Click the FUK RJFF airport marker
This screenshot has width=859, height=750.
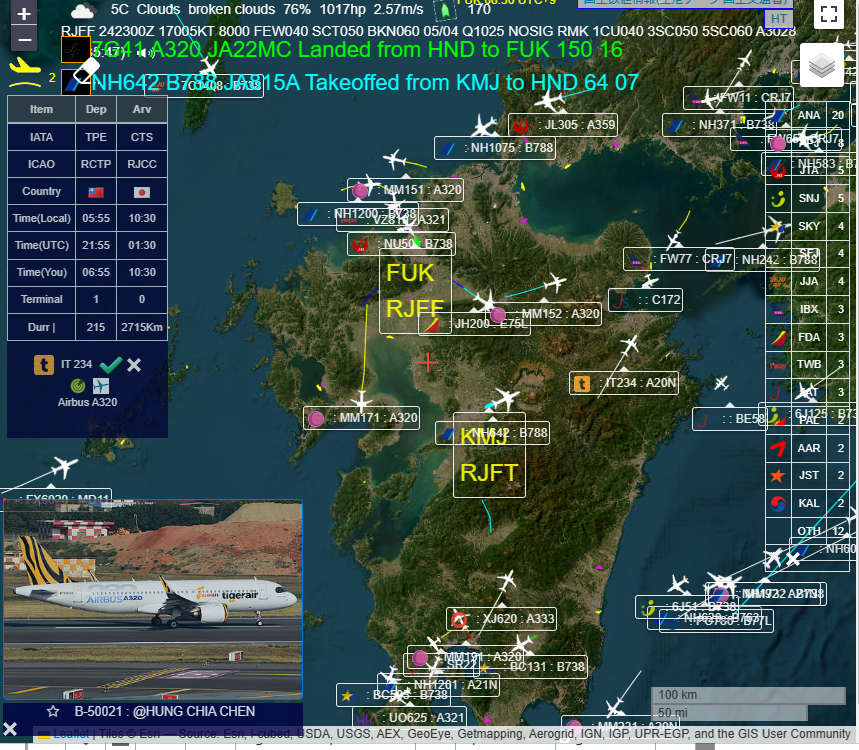tap(415, 291)
